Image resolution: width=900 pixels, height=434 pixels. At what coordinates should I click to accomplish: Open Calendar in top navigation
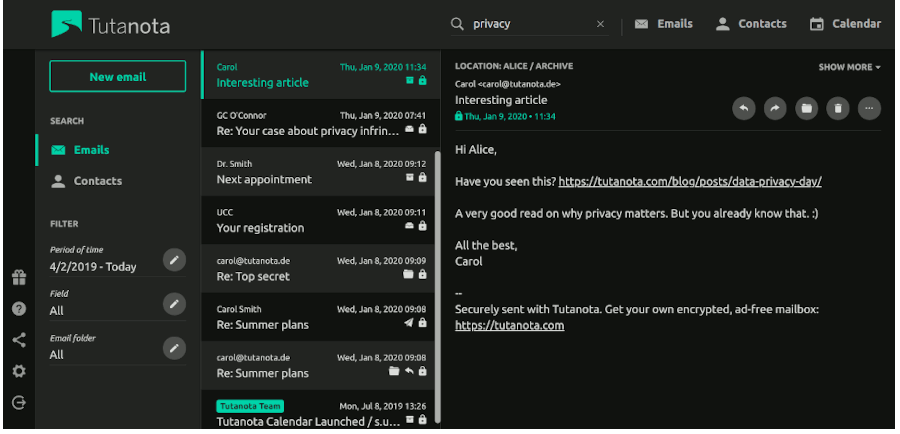845,24
